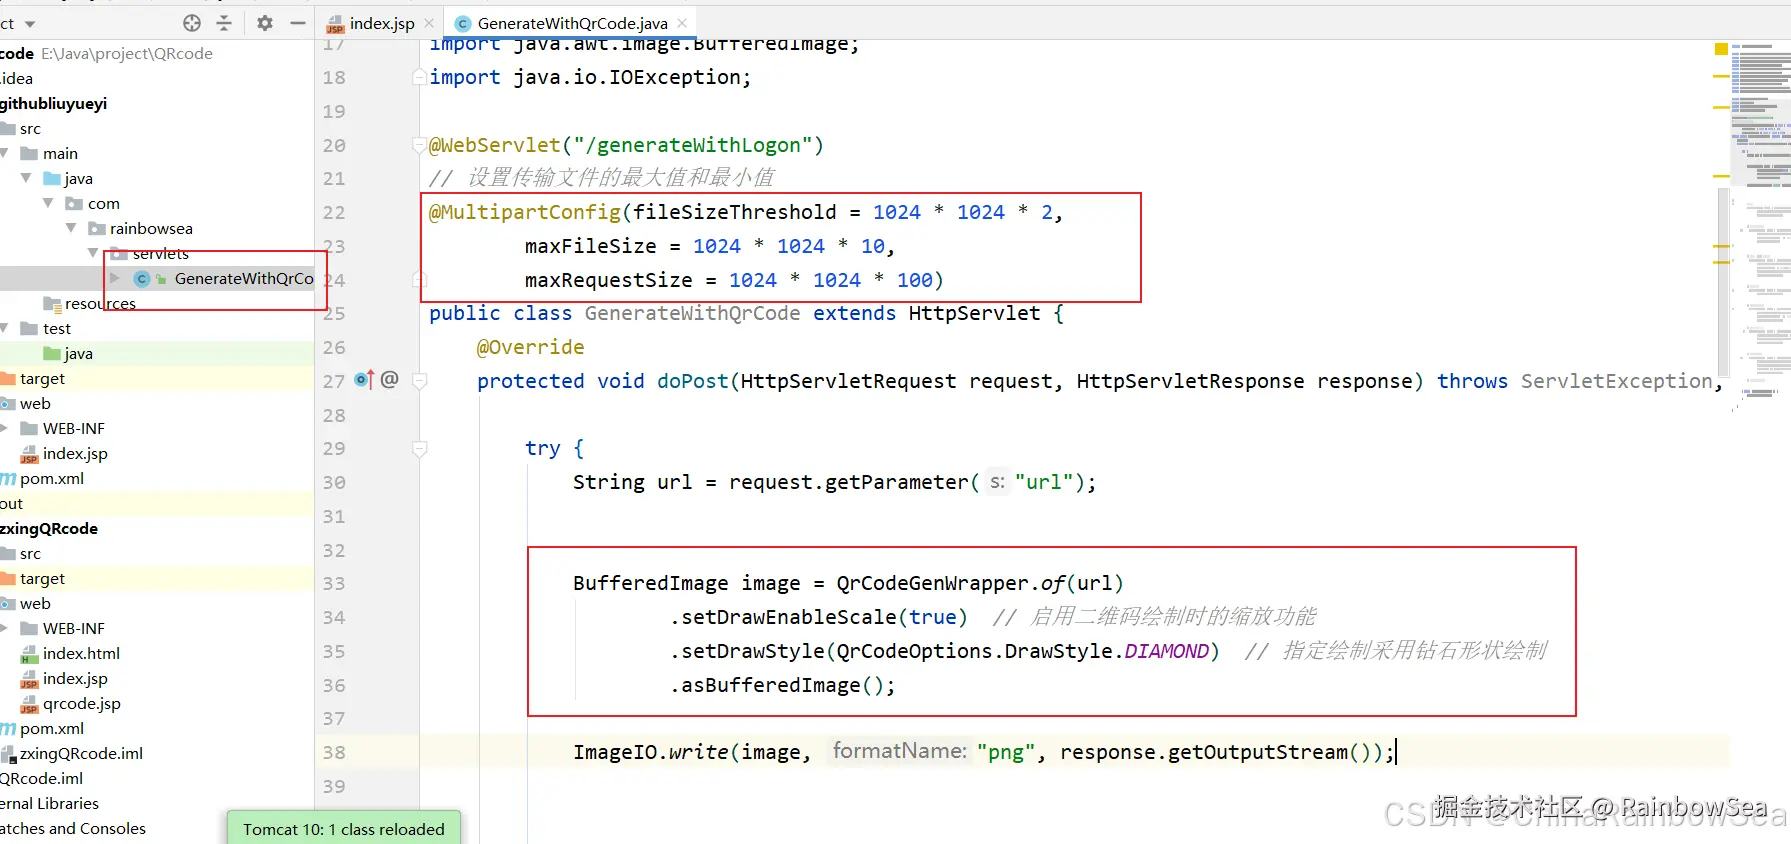Click the "/generateWithLogon" string
1791x844 pixels.
pos(692,145)
